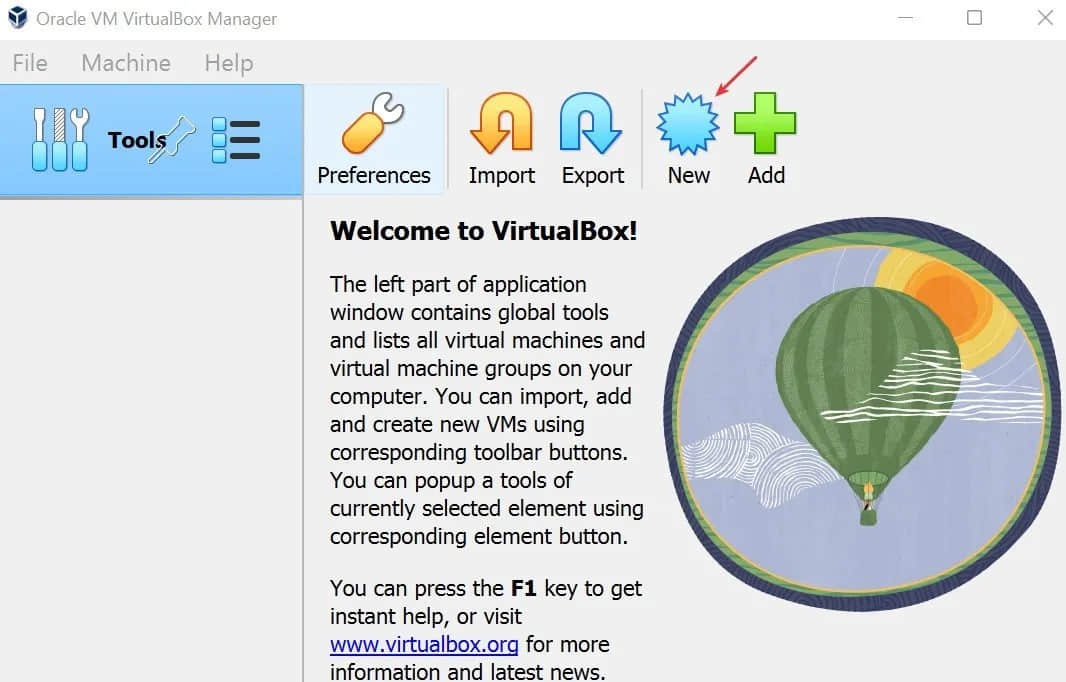The height and width of the screenshot is (682, 1066).
Task: Open the Help menu
Action: (228, 63)
